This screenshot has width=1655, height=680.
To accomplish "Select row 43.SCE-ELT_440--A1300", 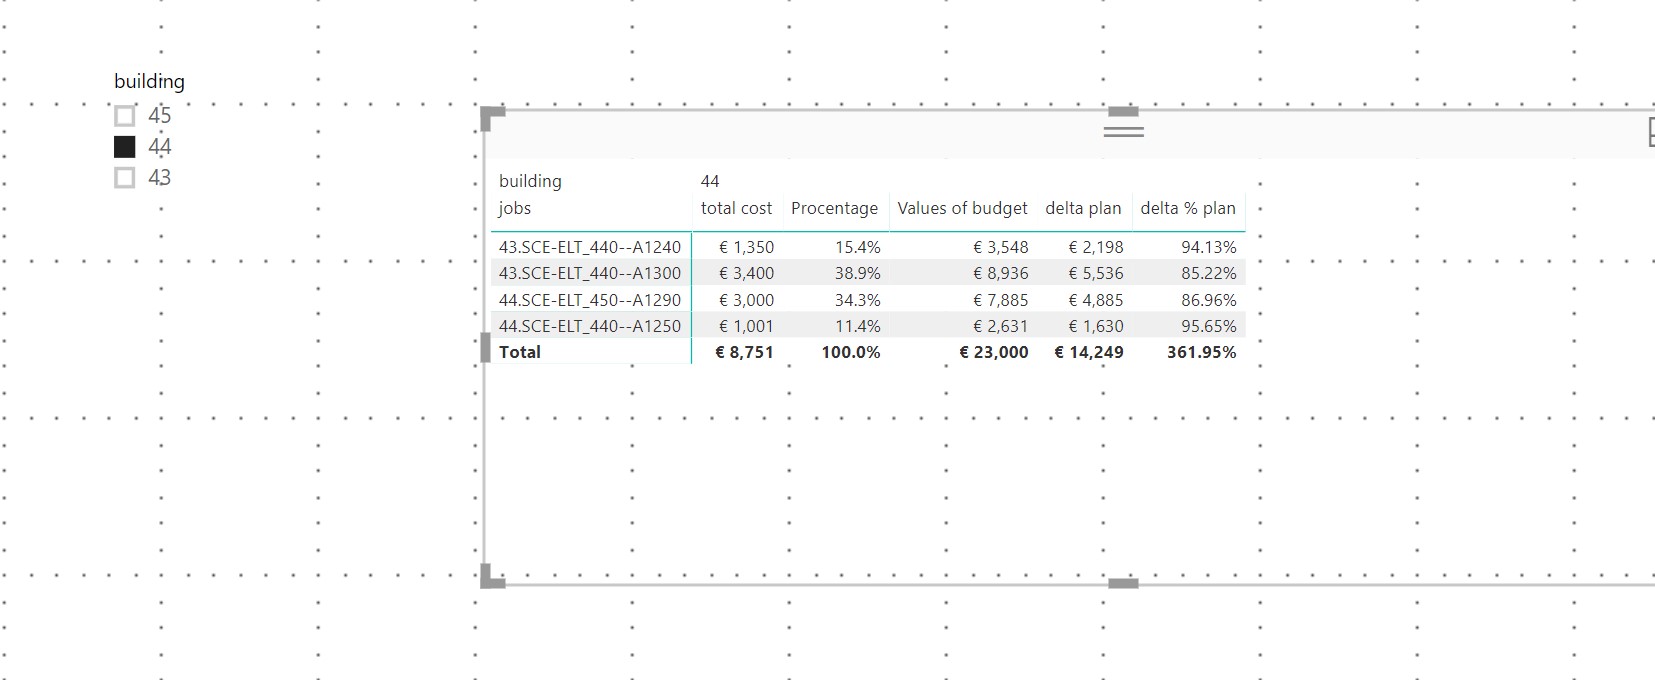I will pos(590,273).
